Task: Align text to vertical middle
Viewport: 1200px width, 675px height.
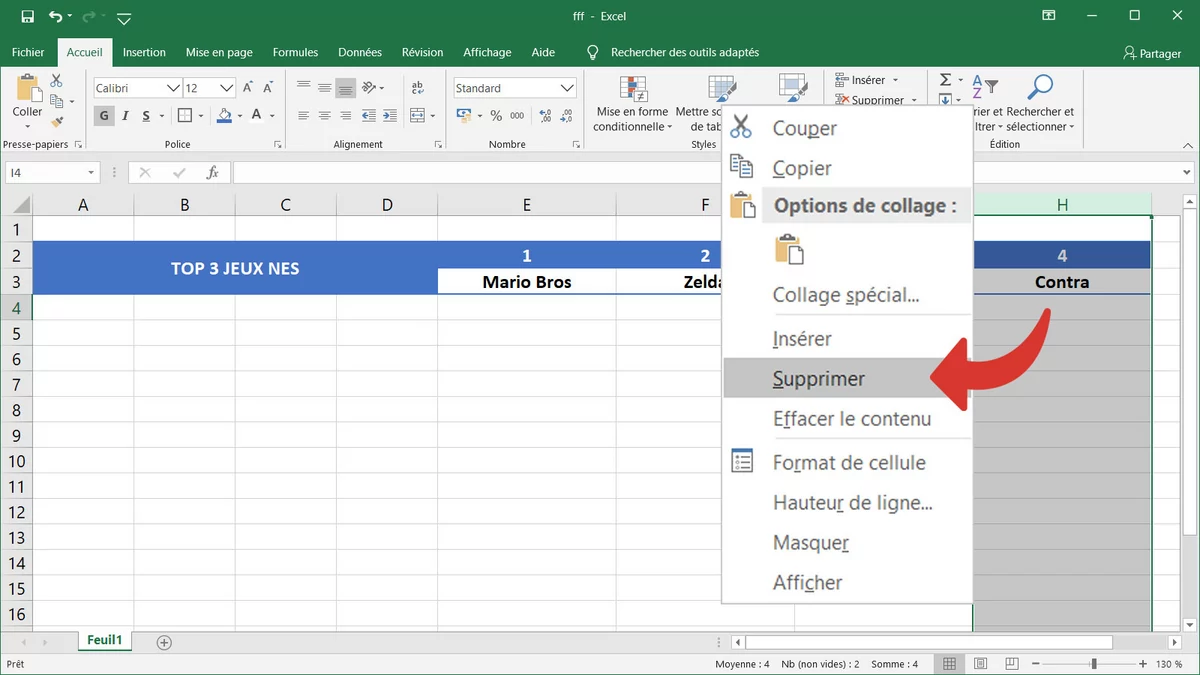Action: pyautogui.click(x=324, y=87)
